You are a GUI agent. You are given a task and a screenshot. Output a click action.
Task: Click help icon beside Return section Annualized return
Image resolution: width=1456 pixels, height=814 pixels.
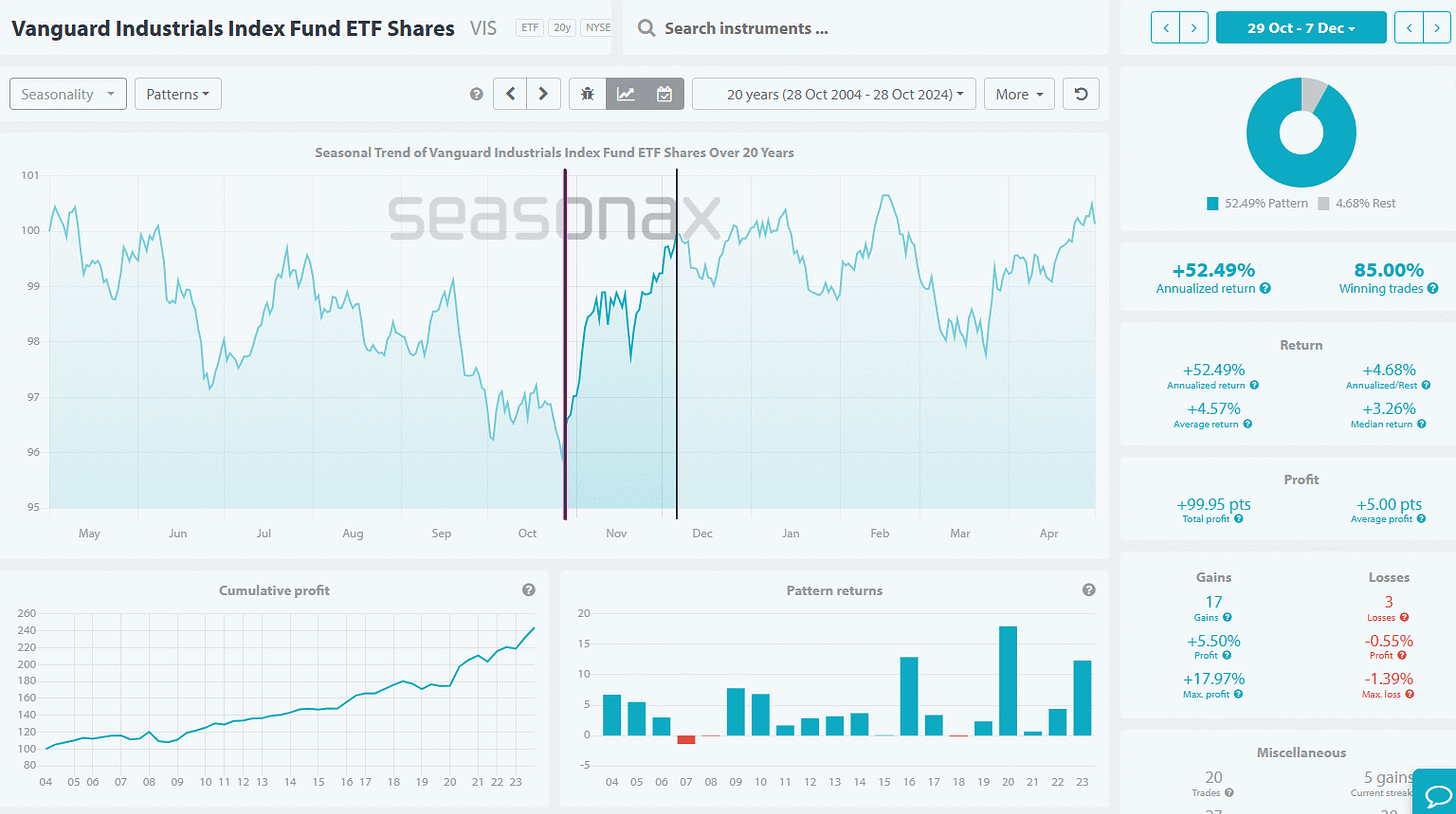coord(1254,385)
